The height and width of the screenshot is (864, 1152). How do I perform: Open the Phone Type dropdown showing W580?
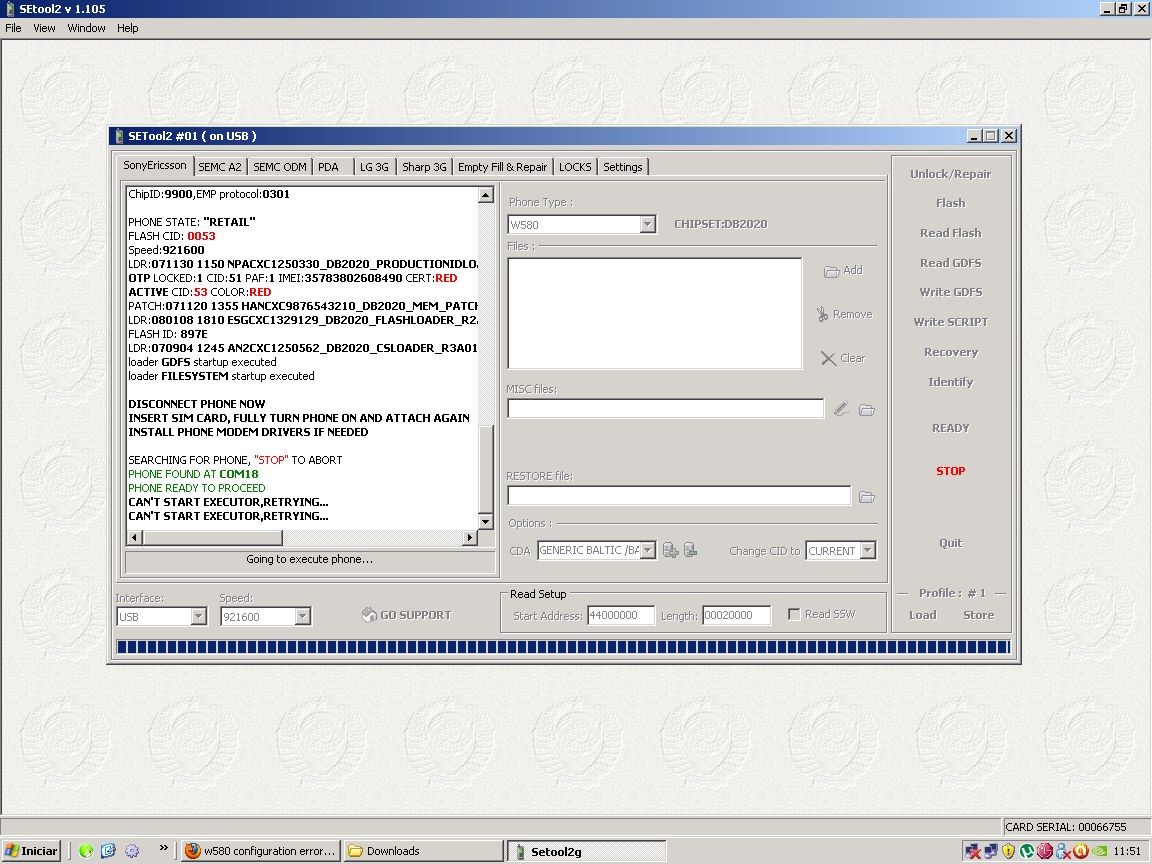coord(647,224)
